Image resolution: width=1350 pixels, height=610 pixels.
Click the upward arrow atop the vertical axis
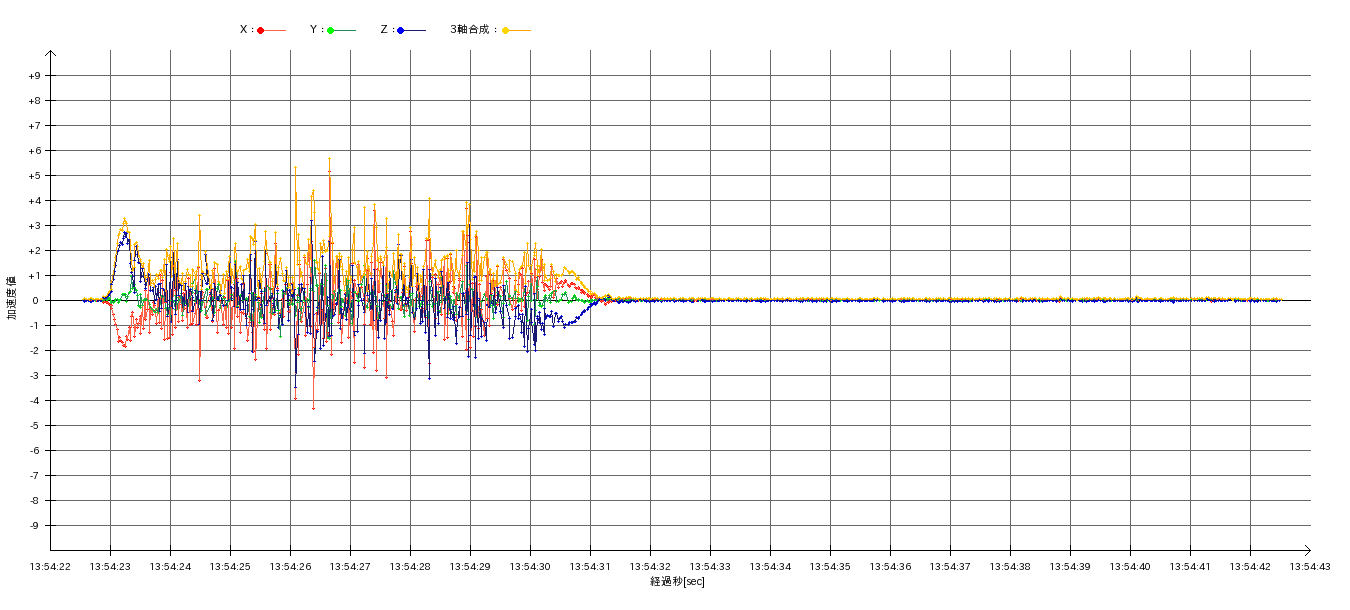tap(50, 54)
